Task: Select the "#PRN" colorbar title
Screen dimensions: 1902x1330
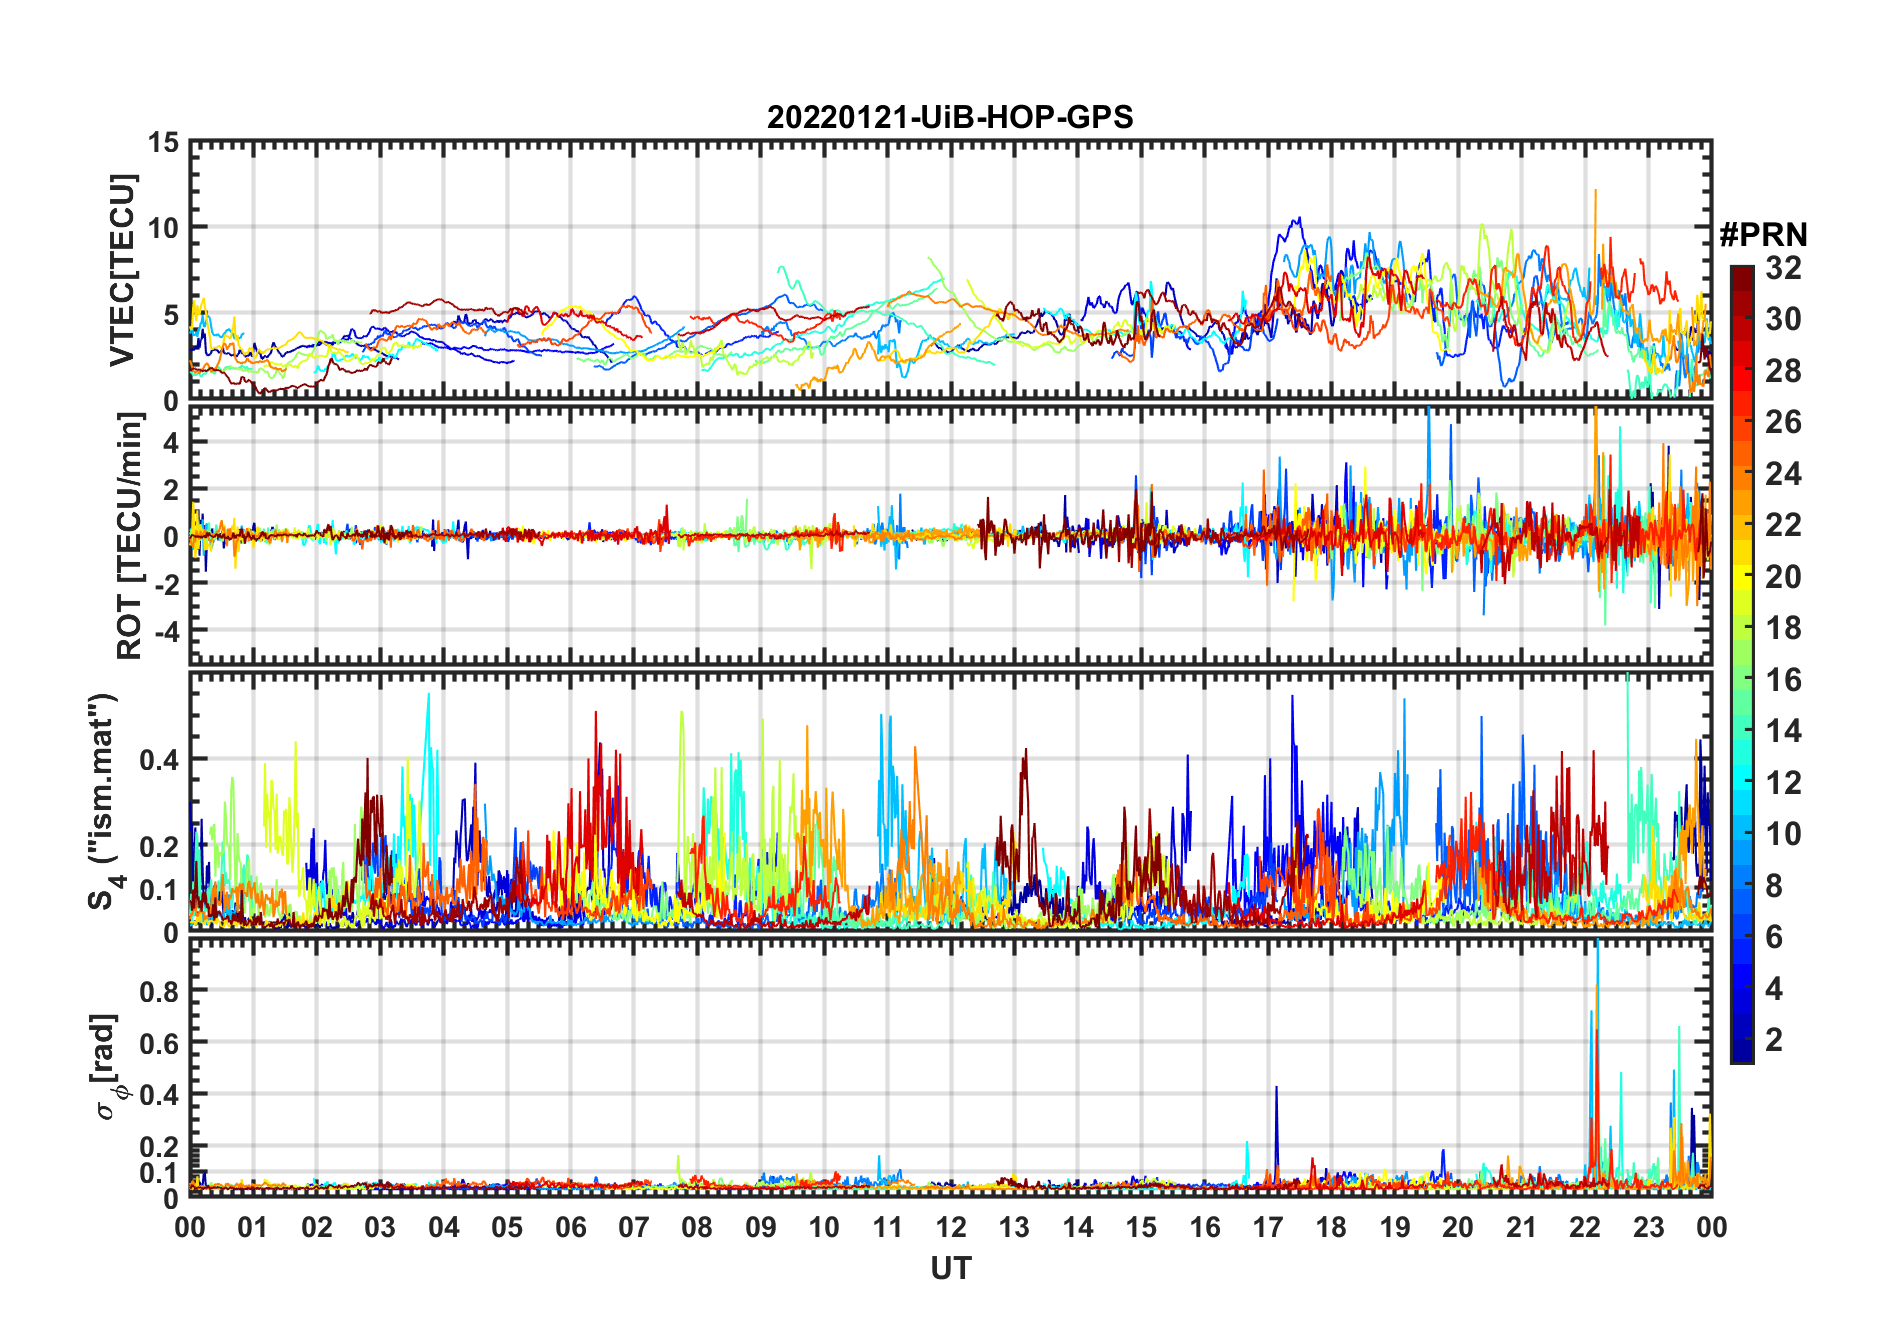Action: click(1763, 235)
